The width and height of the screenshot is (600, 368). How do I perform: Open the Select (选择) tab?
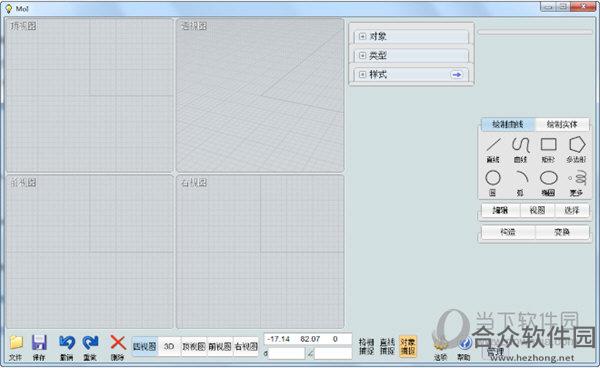[x=572, y=210]
